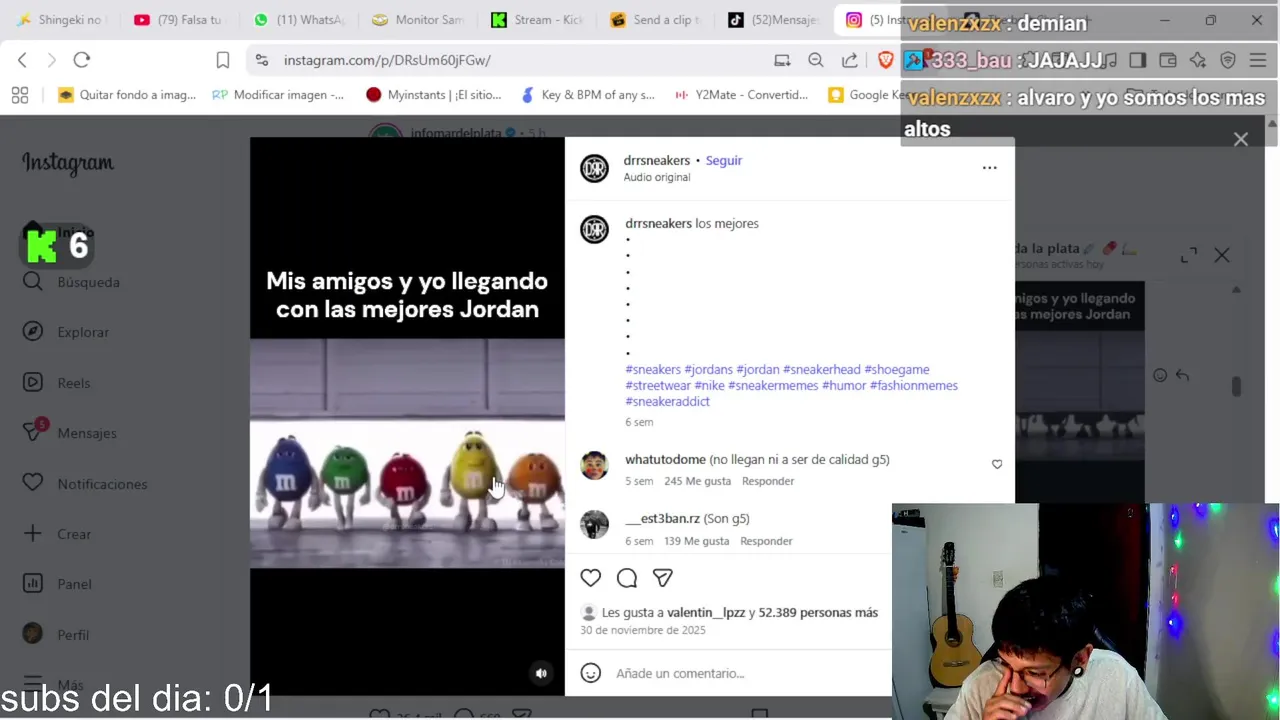Image resolution: width=1280 pixels, height=720 pixels.
Task: Bookmark this page with the bookmark icon
Action: click(223, 60)
